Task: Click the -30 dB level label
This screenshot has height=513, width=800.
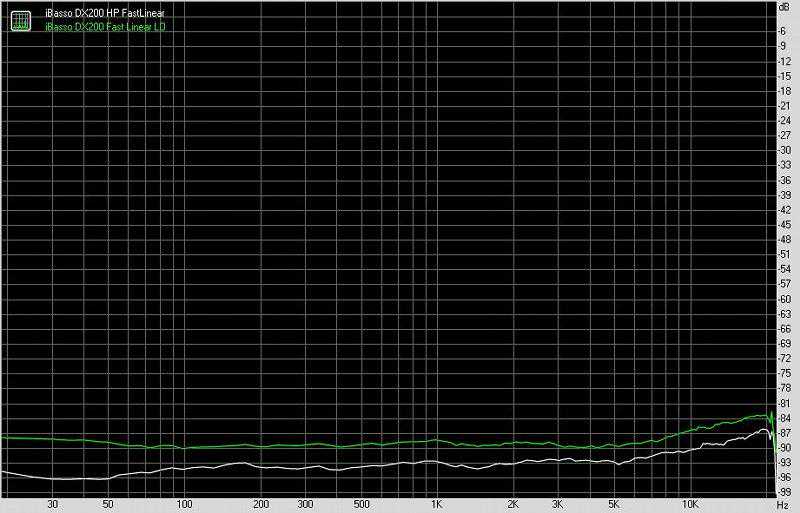Action: (785, 150)
